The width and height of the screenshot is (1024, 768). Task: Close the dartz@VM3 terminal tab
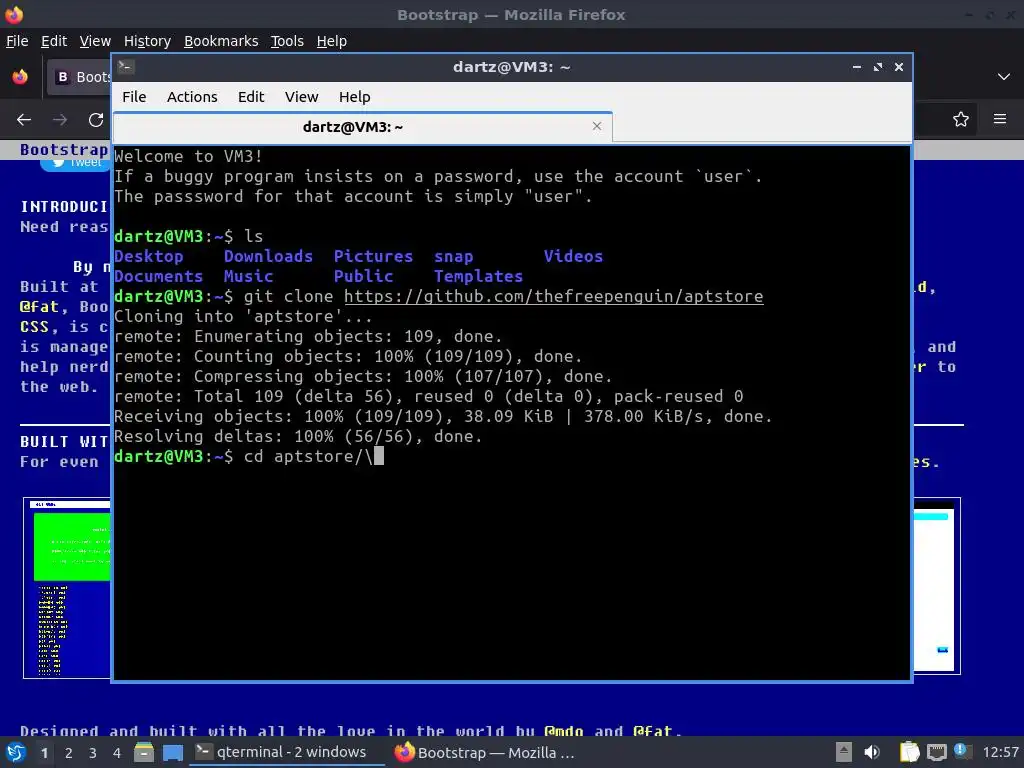(597, 126)
